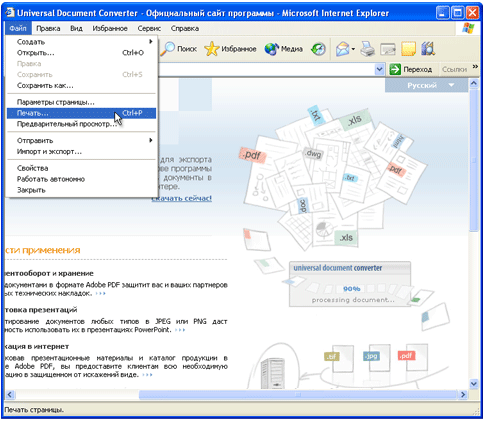Image resolution: width=484 pixels, height=422 pixels.
Task: Click the vertical scrollbar thumb
Action: click(x=474, y=160)
